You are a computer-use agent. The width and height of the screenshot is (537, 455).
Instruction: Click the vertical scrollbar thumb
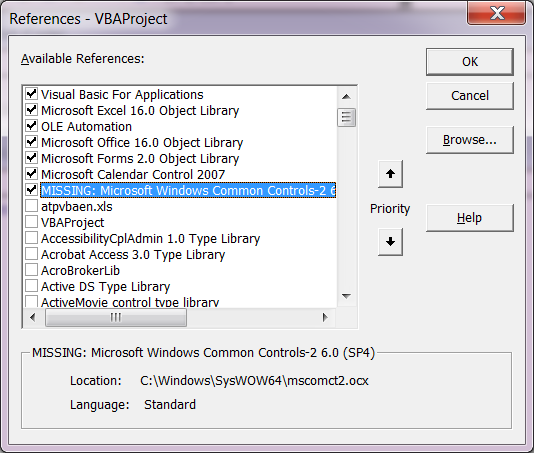point(348,118)
